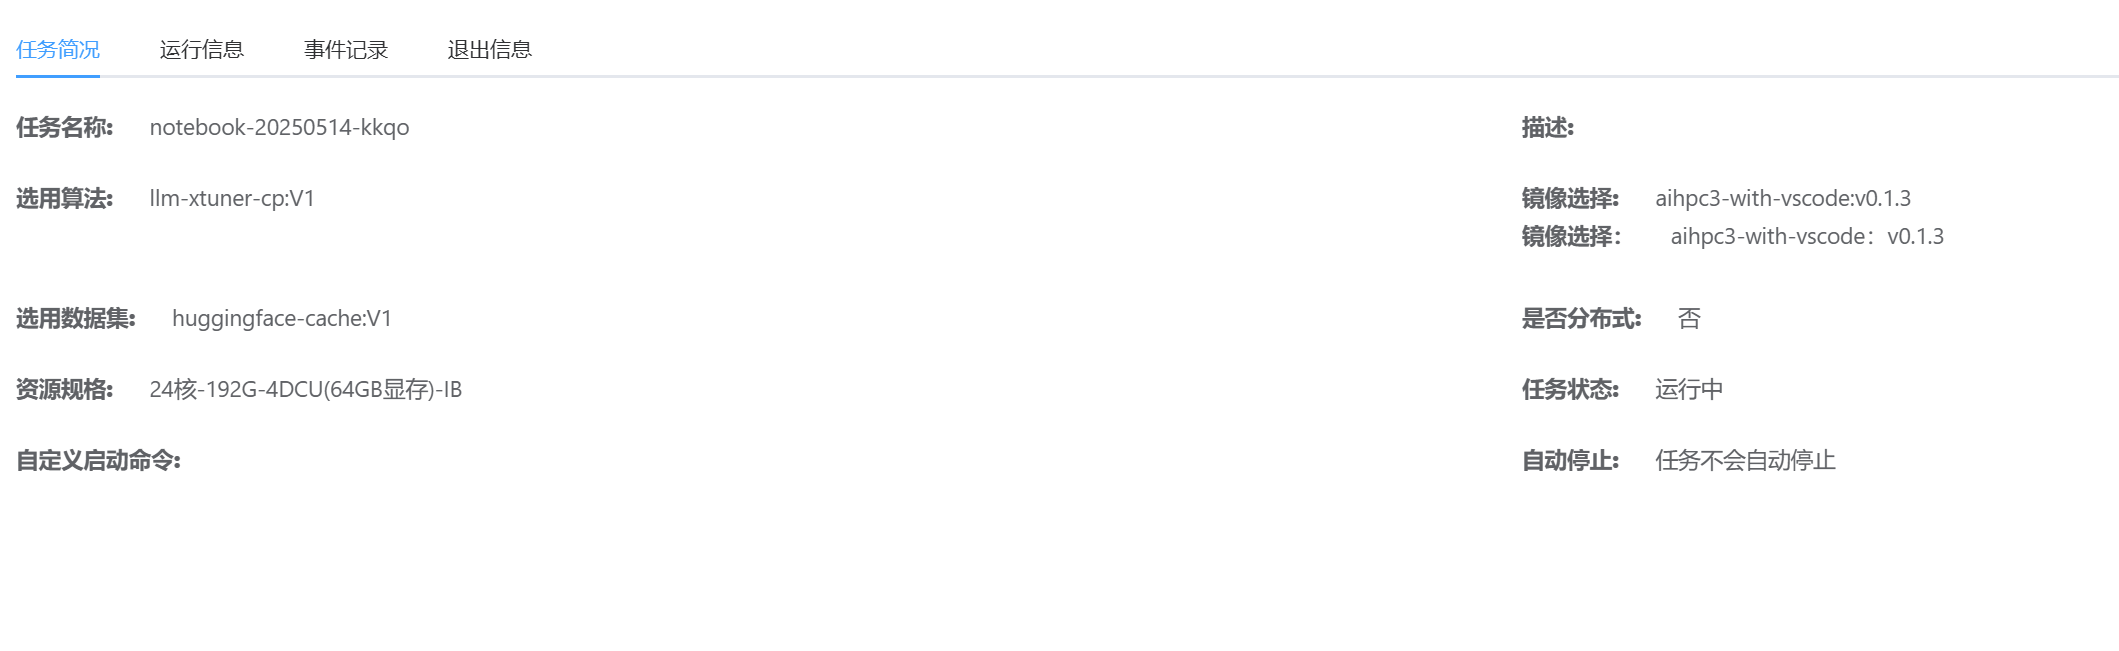Click the 自定义启动命令 field label
This screenshot has height=651, width=2119.
click(98, 461)
